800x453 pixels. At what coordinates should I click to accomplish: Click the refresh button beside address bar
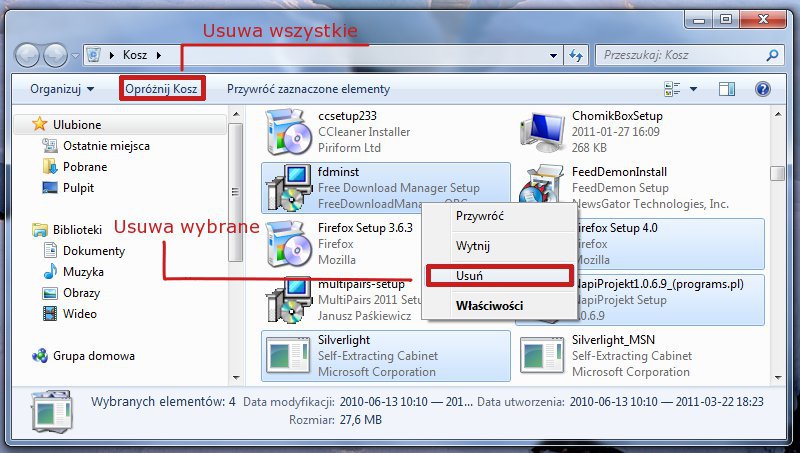coord(576,55)
